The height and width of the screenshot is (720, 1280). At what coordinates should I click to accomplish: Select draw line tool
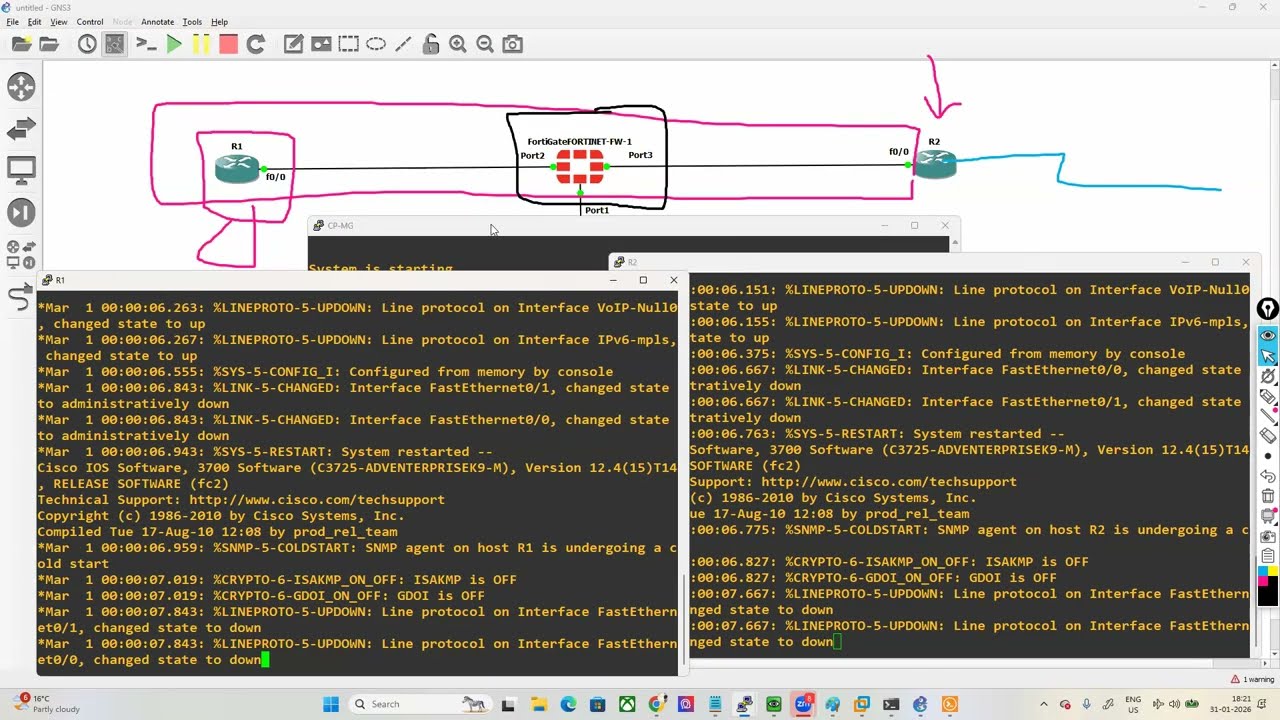click(x=403, y=44)
